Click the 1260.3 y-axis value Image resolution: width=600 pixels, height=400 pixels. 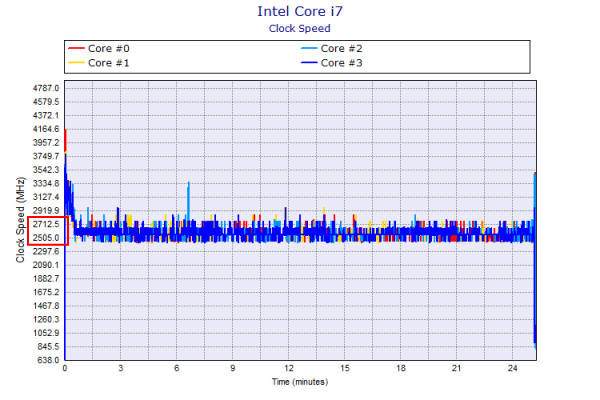[46, 319]
